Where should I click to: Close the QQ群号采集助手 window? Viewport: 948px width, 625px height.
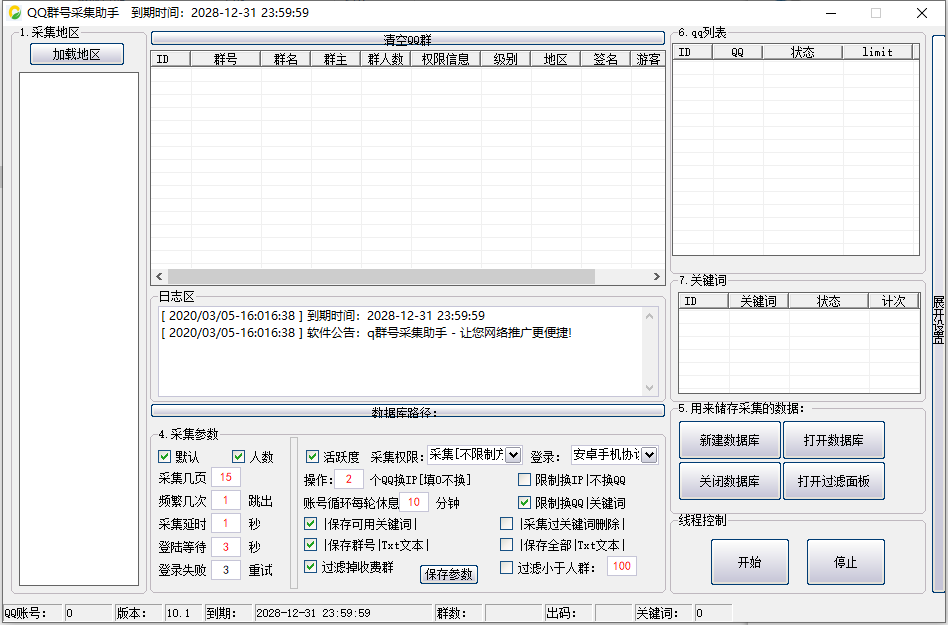(921, 13)
